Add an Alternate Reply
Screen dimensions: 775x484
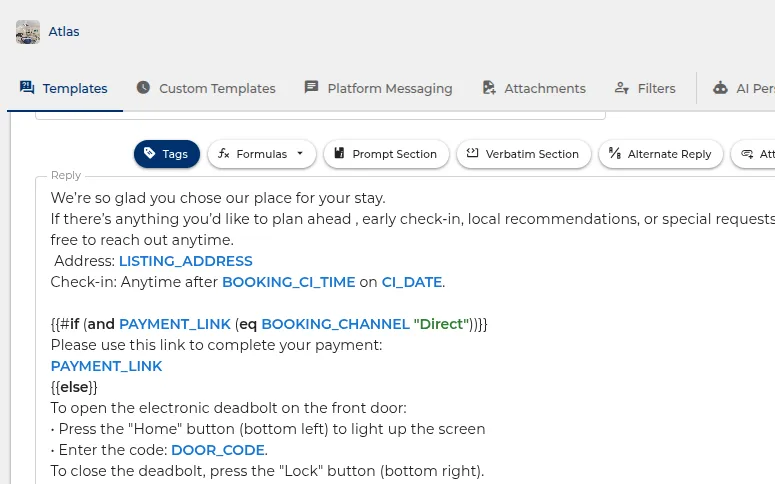[x=661, y=154]
